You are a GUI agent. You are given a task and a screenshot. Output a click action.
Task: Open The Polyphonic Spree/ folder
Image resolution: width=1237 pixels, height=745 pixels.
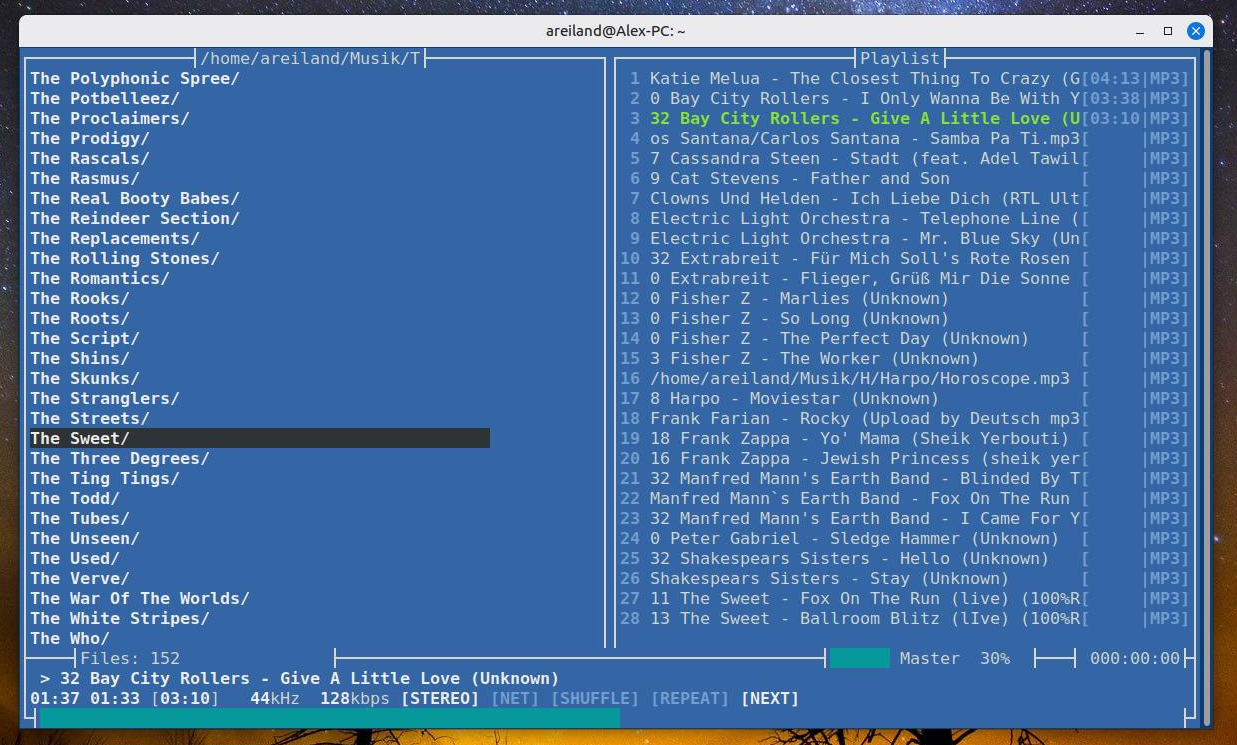click(135, 78)
